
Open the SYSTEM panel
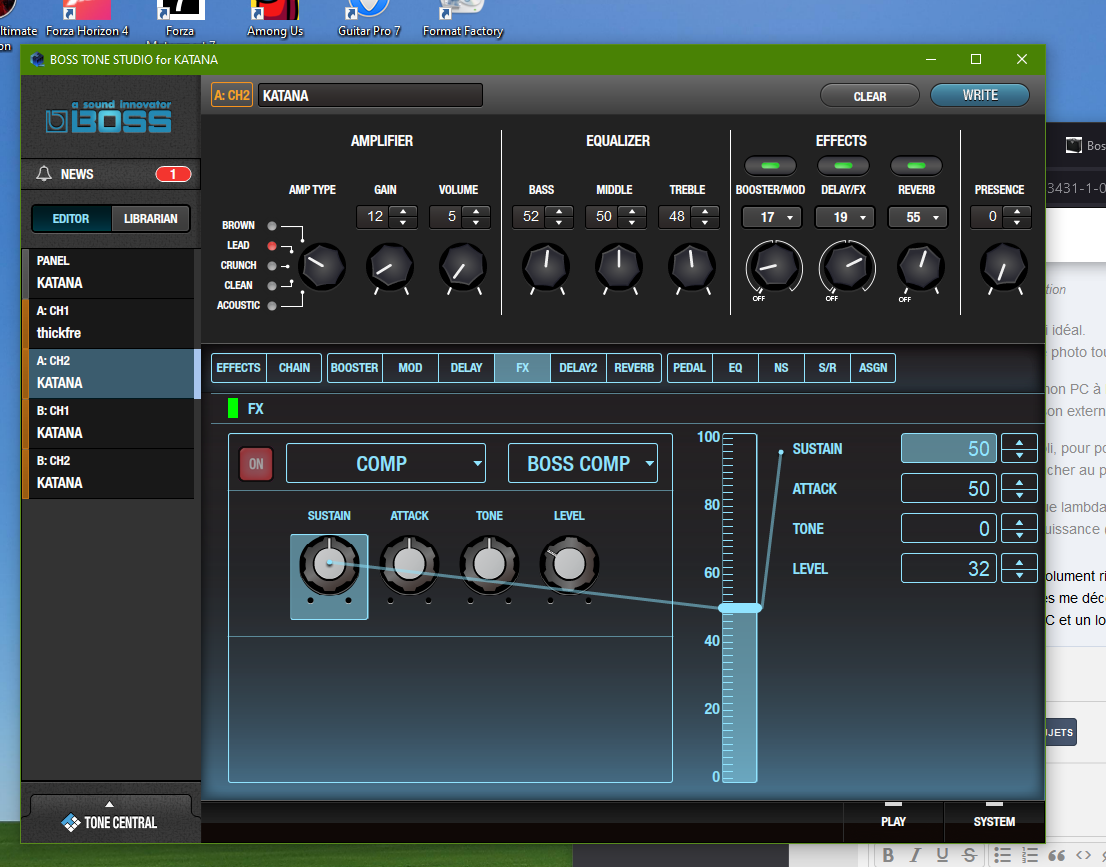click(995, 822)
